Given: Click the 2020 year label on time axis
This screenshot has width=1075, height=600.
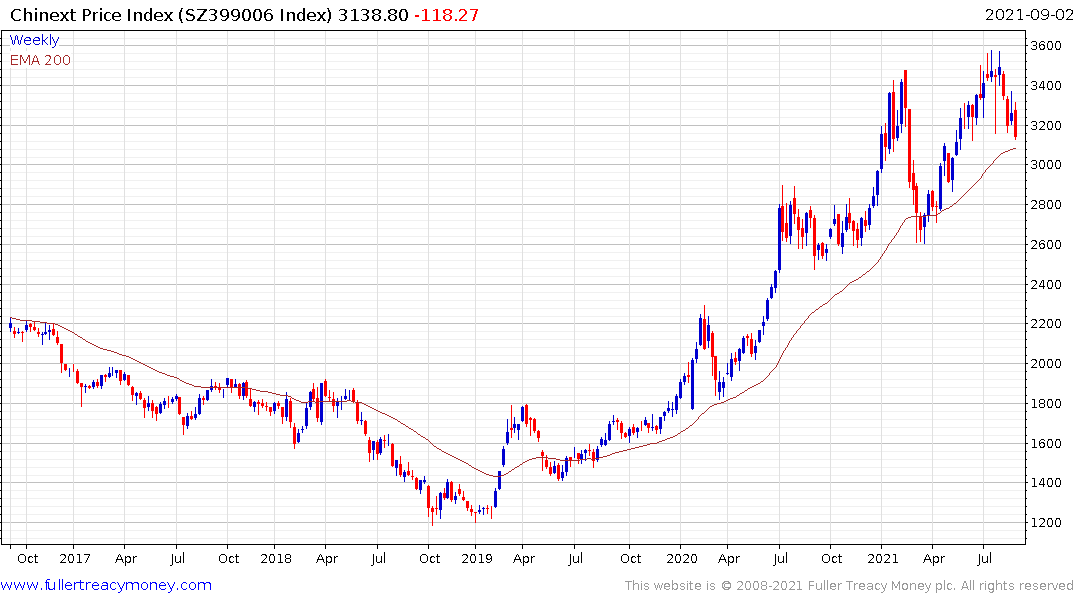Looking at the screenshot, I should coord(681,558).
